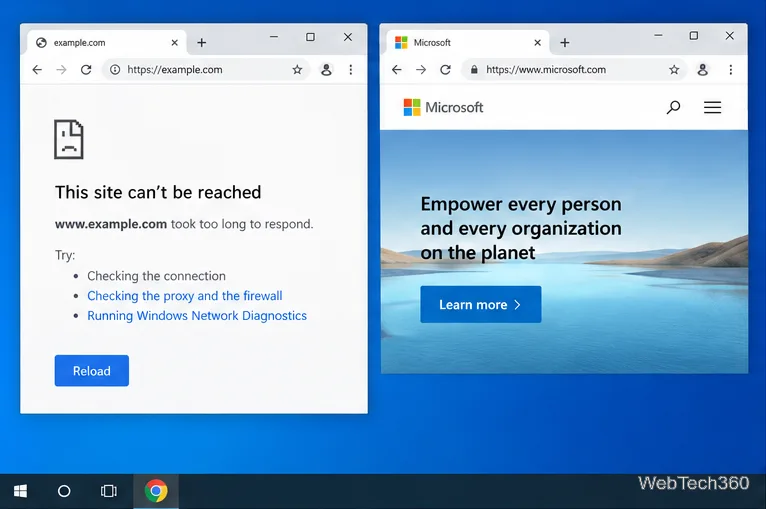
Task: Open the hamburger menu on Microsoft page
Action: pyautogui.click(x=712, y=107)
